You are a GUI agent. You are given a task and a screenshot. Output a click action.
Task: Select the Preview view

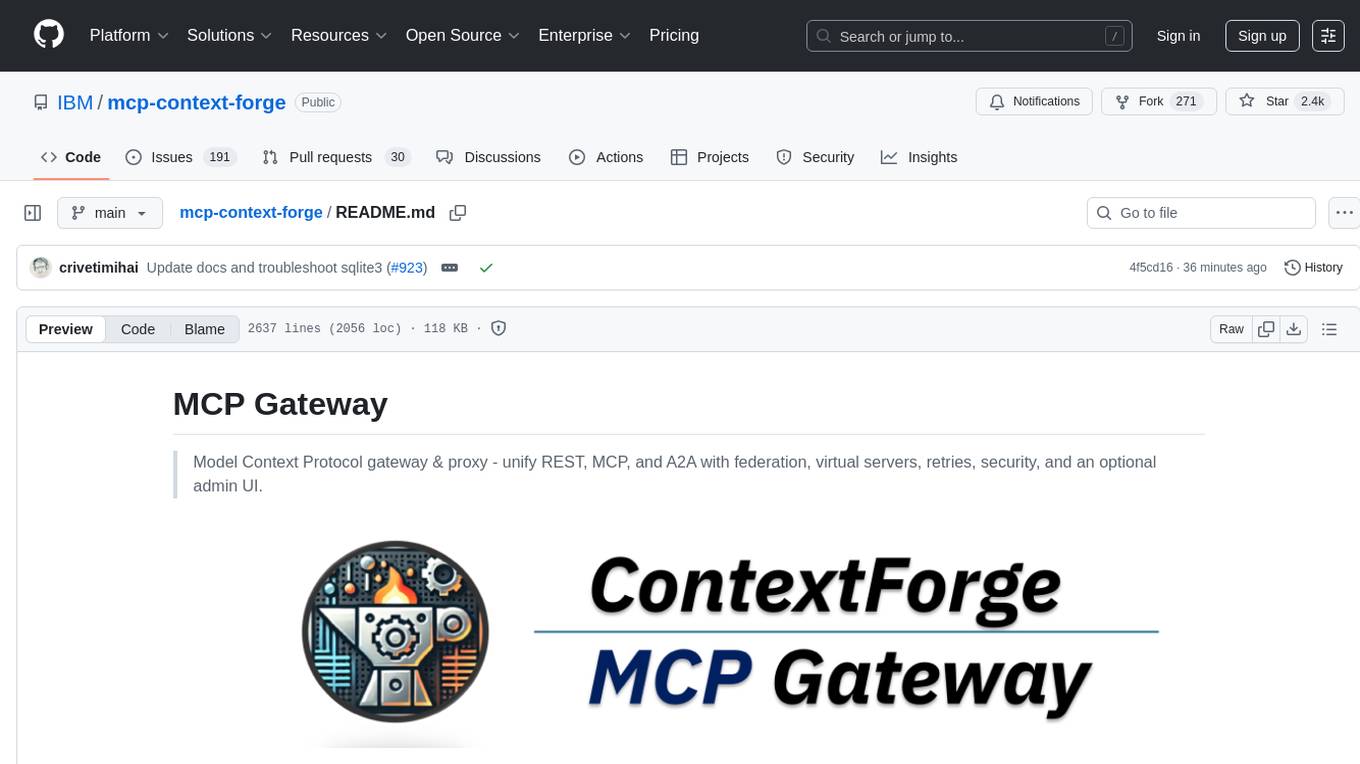coord(66,329)
